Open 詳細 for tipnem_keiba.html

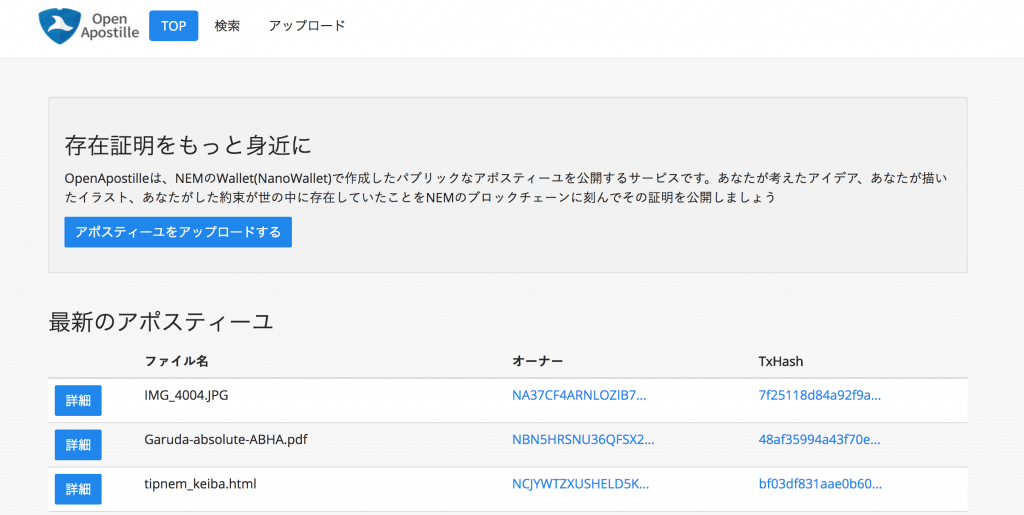click(78, 489)
